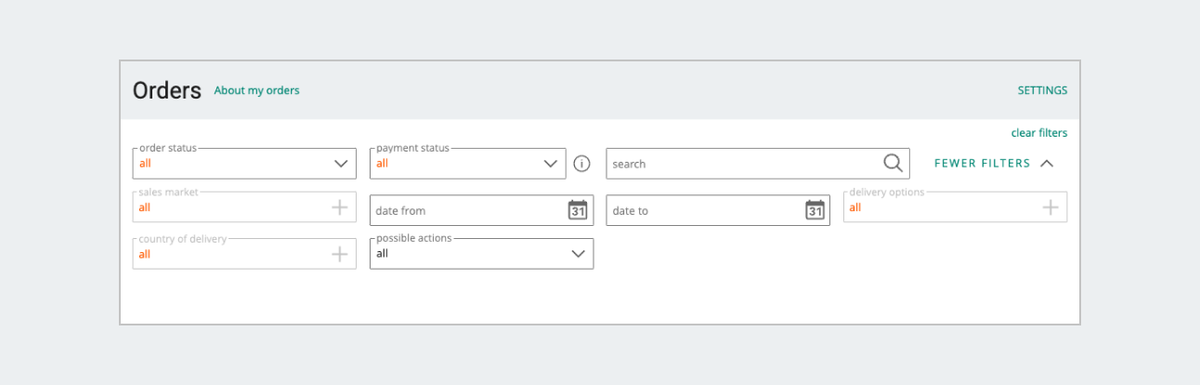Screen dimensions: 1200x385
Task: Click the plus icon in delivery options
Action: coord(1050,207)
